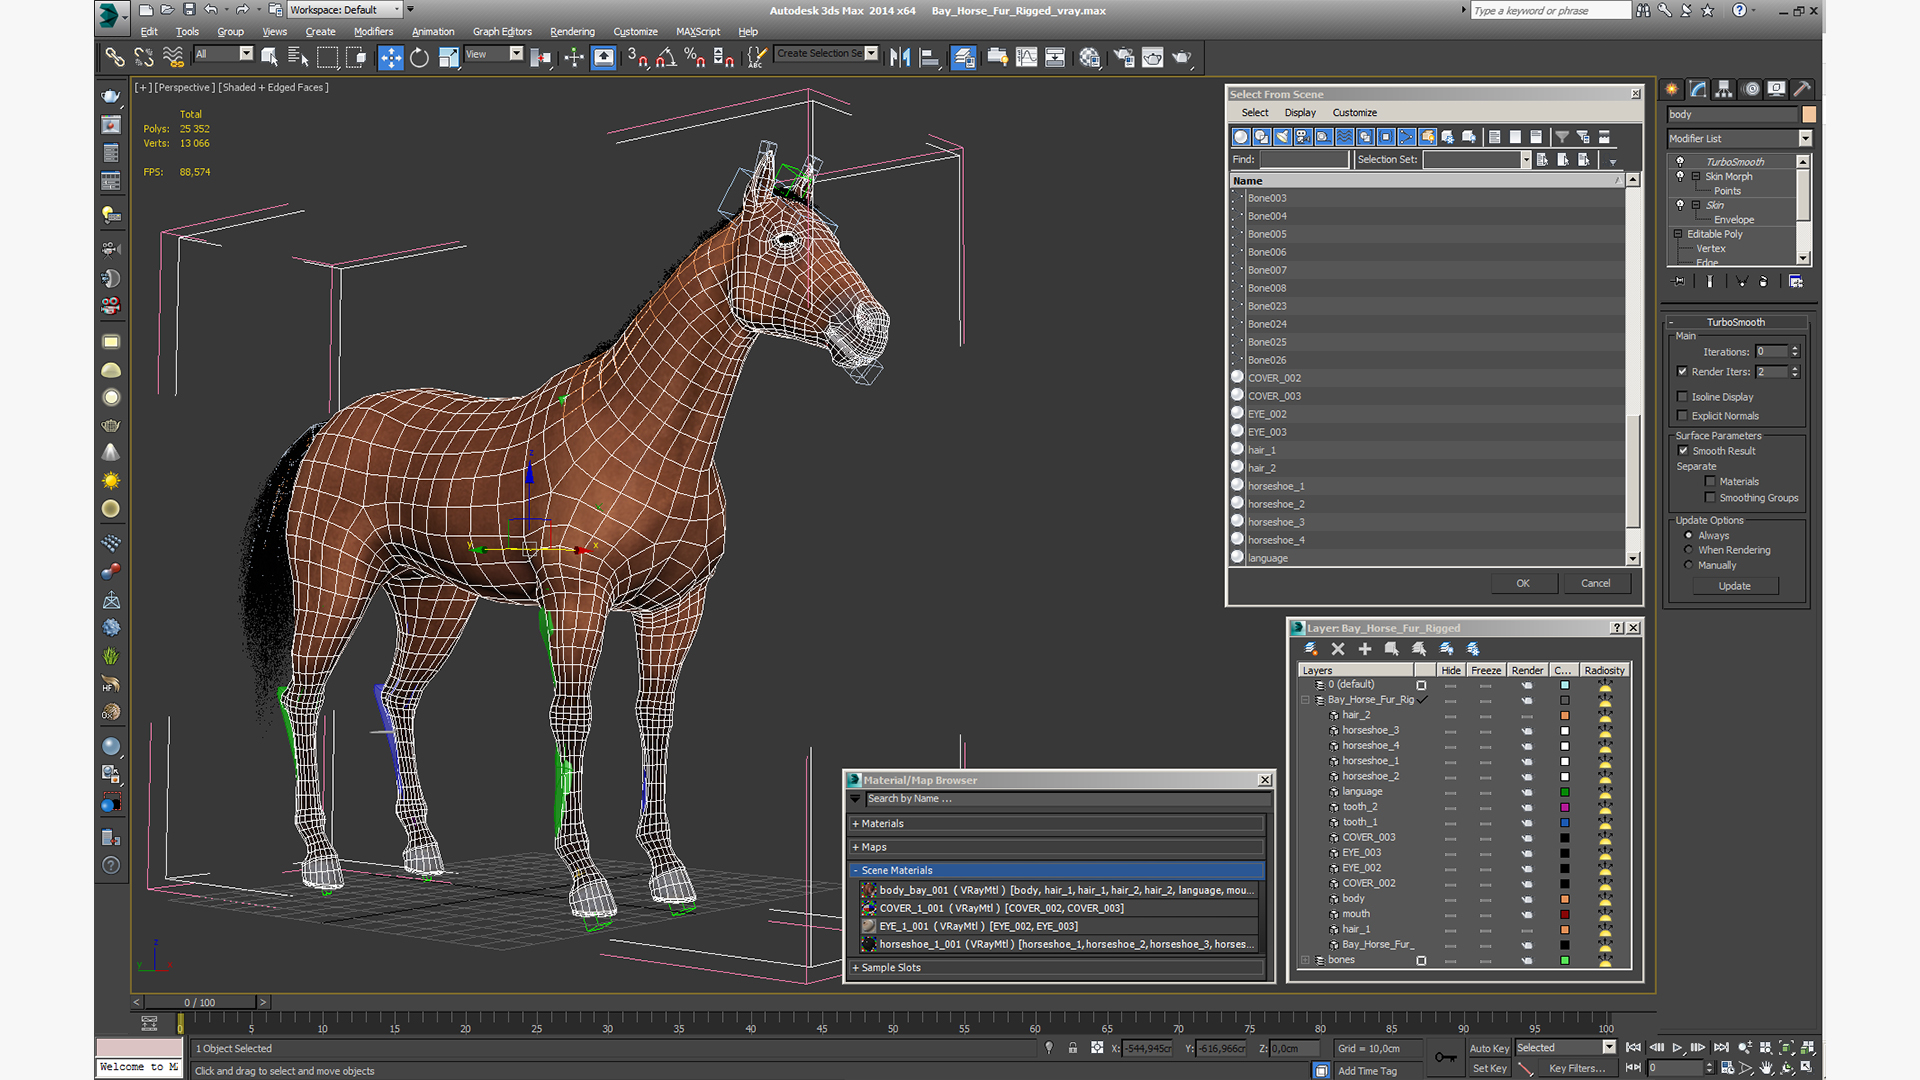Click Create New Layer icon in Layer dialog
Screen dimensions: 1920x1080
pyautogui.click(x=1311, y=649)
